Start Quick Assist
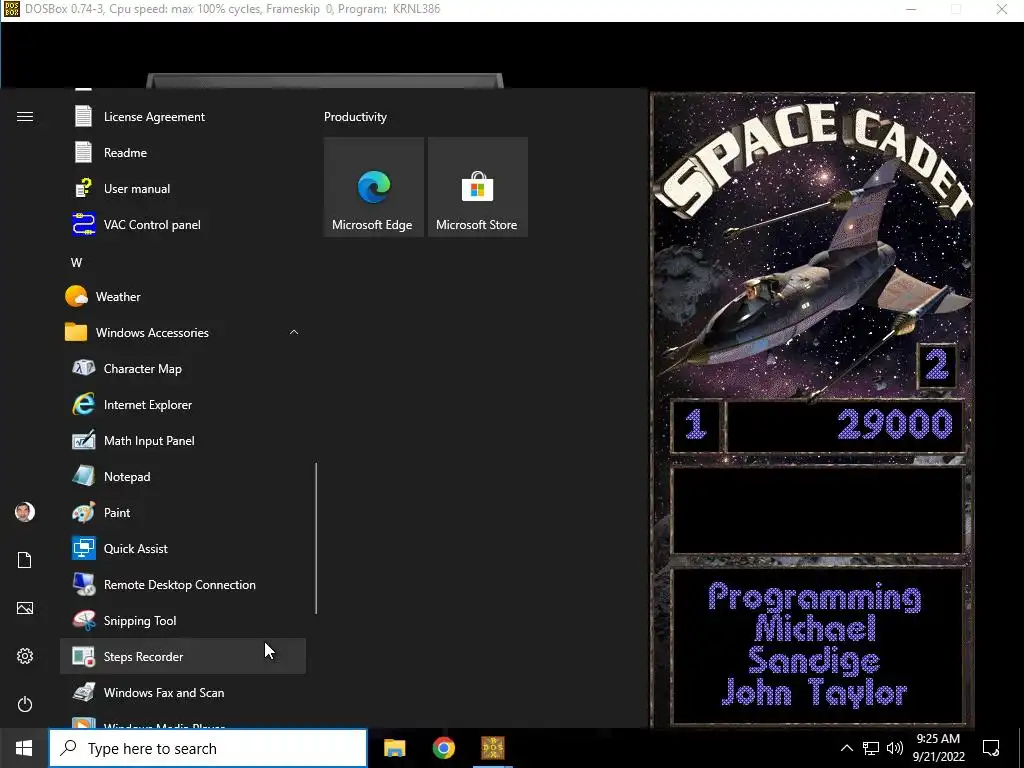The image size is (1024, 768). (x=183, y=549)
